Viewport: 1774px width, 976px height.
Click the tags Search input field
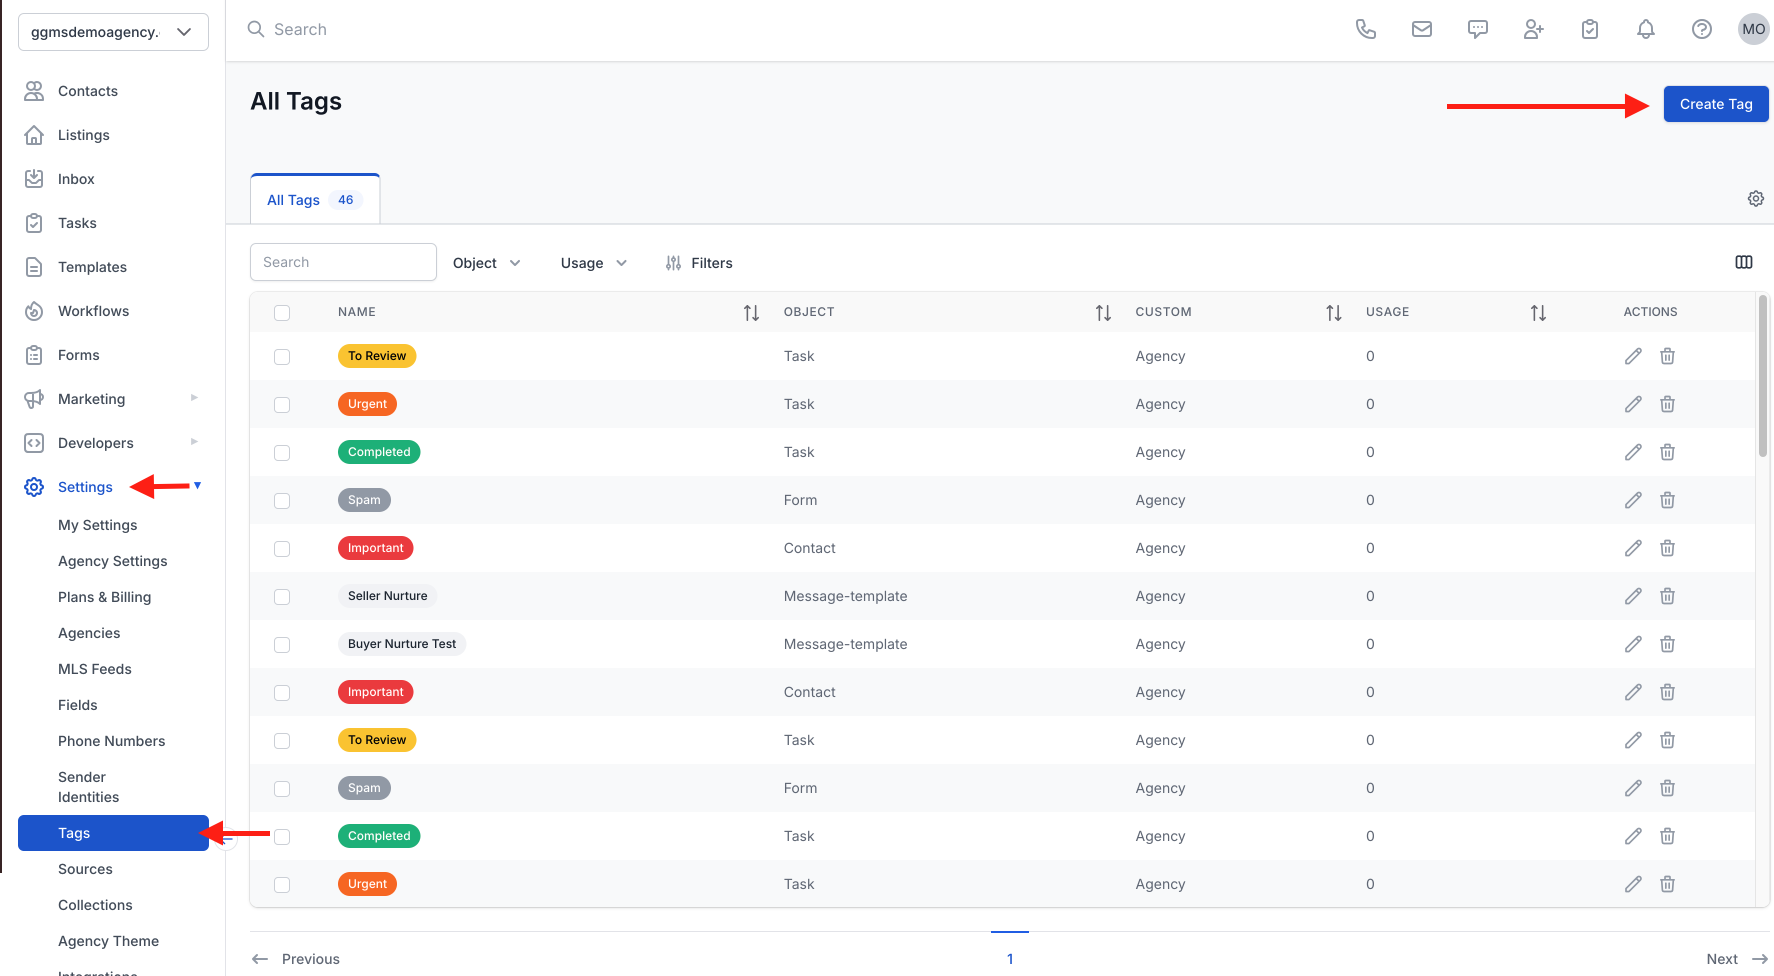click(x=343, y=262)
